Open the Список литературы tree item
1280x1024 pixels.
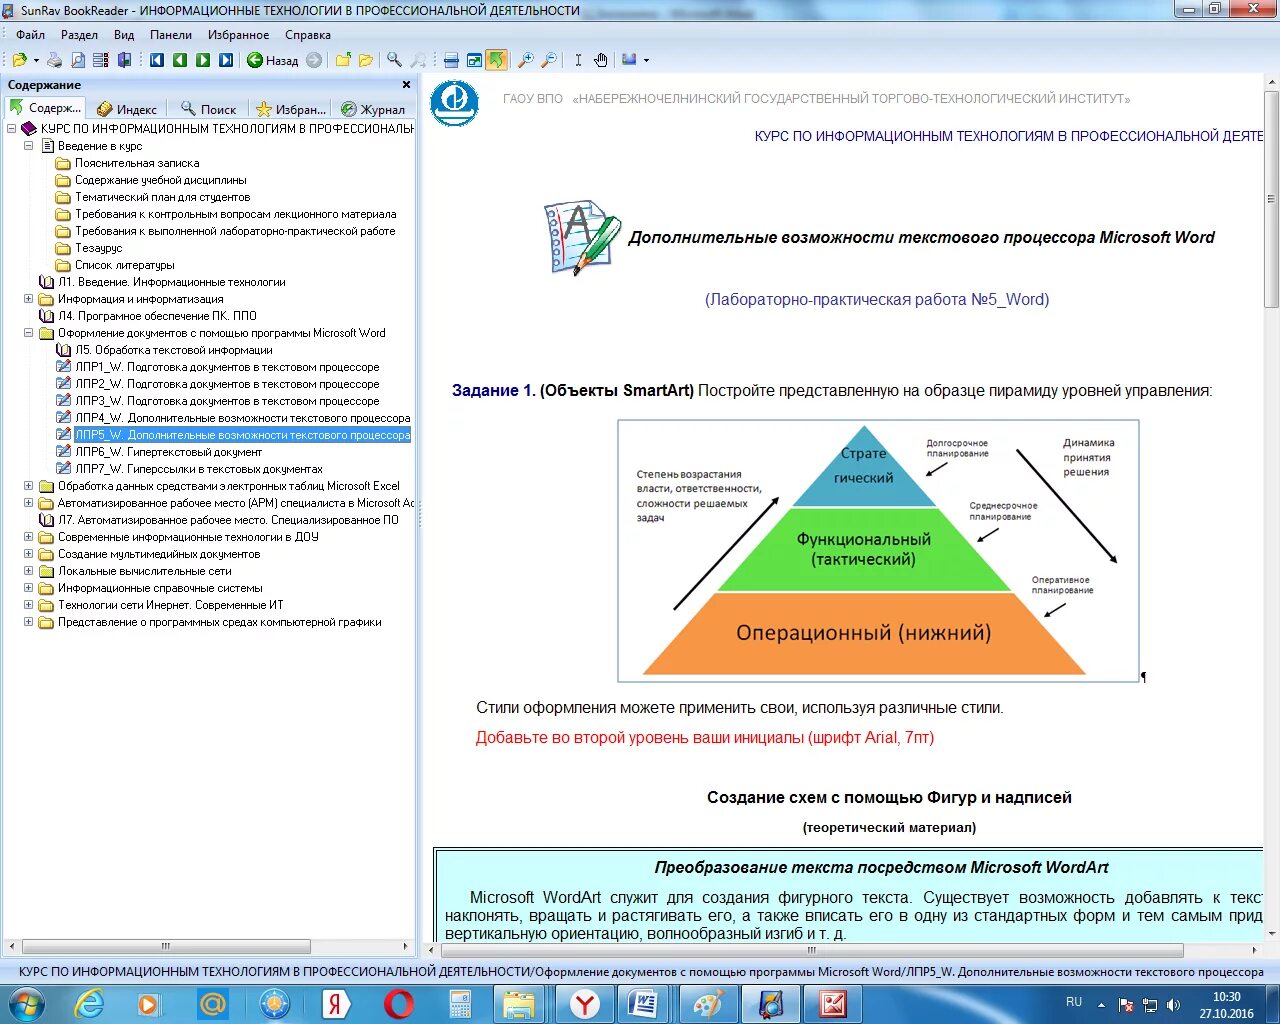click(125, 265)
